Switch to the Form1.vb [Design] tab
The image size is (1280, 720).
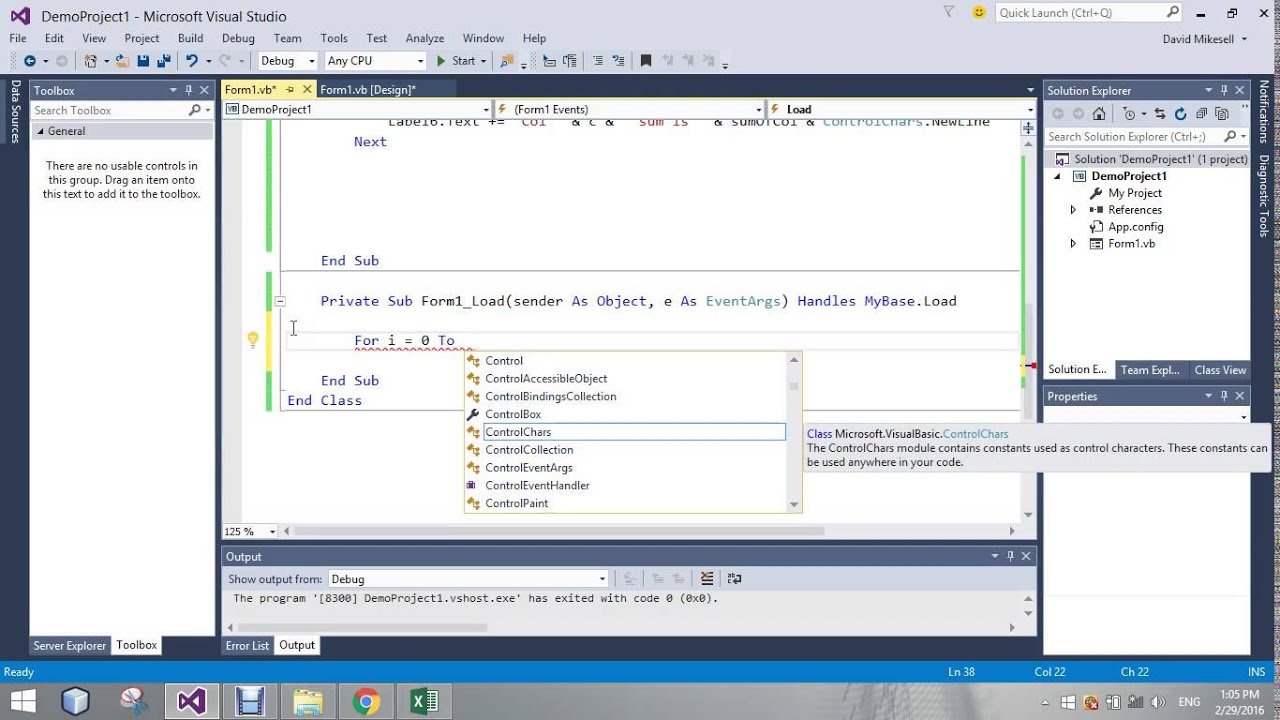click(368, 90)
